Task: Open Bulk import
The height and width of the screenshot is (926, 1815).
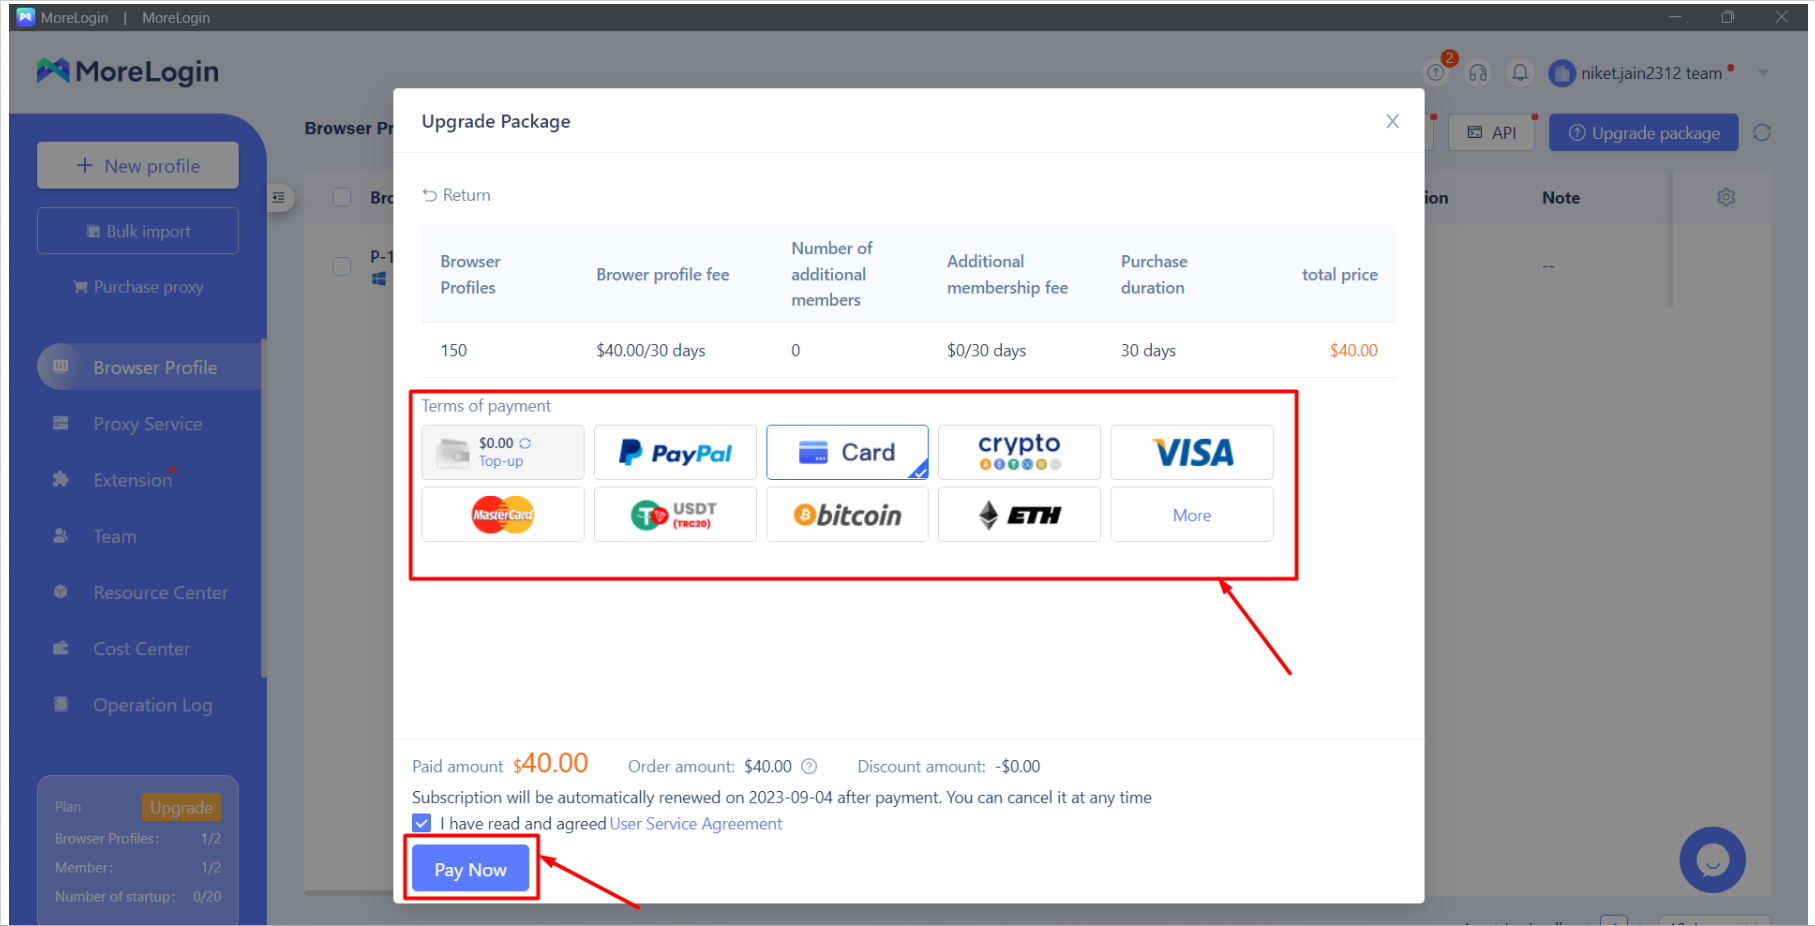Action: point(138,231)
